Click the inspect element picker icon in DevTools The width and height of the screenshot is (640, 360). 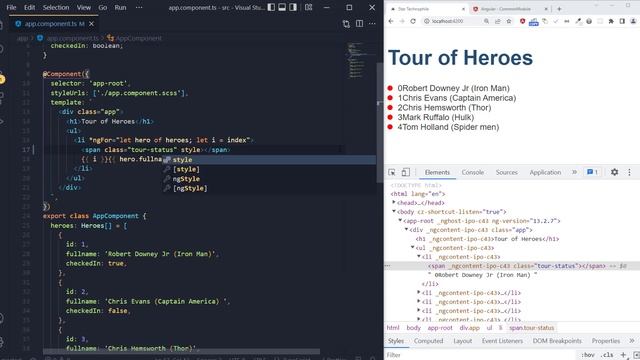click(x=392, y=172)
